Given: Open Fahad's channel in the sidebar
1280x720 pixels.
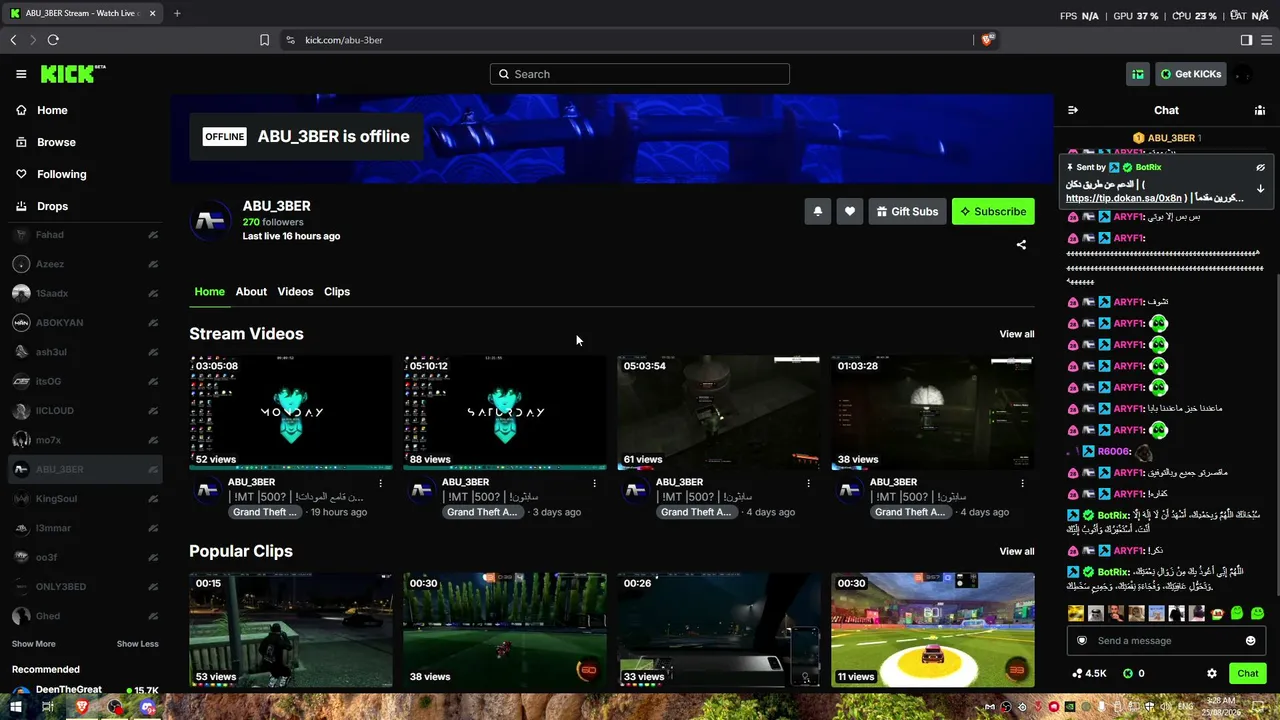Looking at the screenshot, I should point(85,235).
